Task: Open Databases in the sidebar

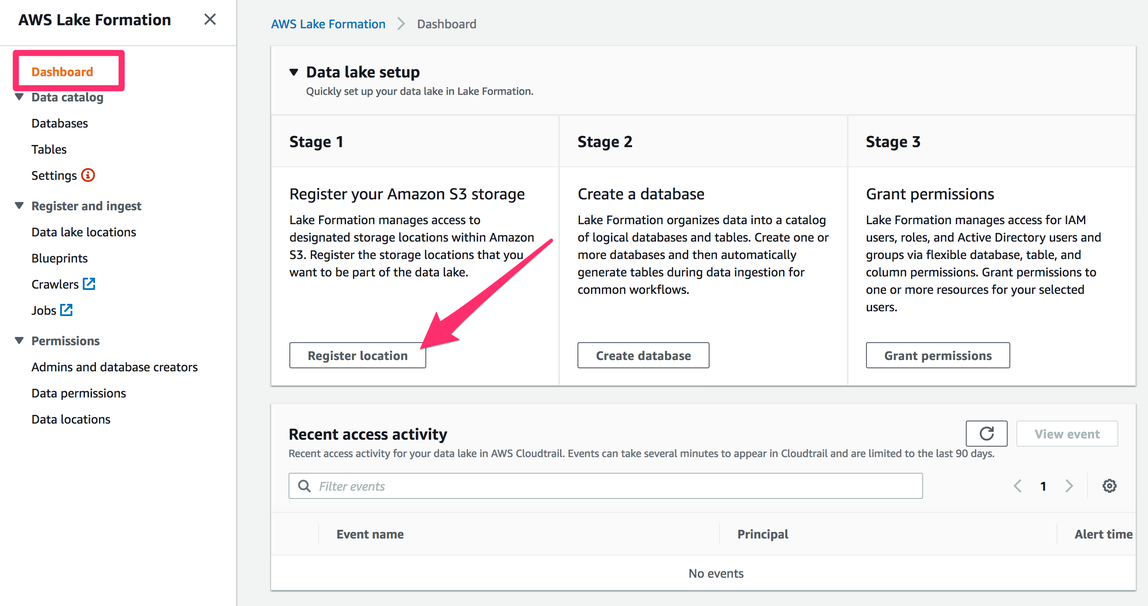Action: [60, 123]
